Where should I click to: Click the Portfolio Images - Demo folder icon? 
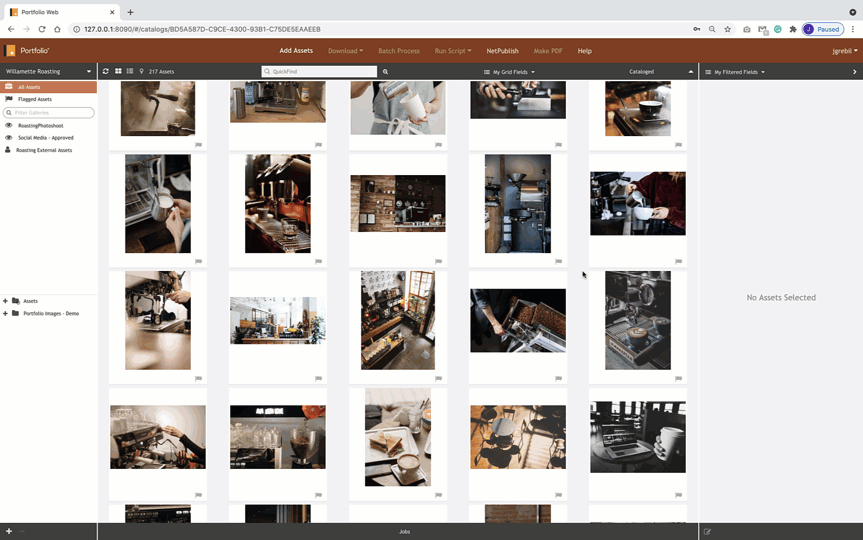tap(15, 313)
